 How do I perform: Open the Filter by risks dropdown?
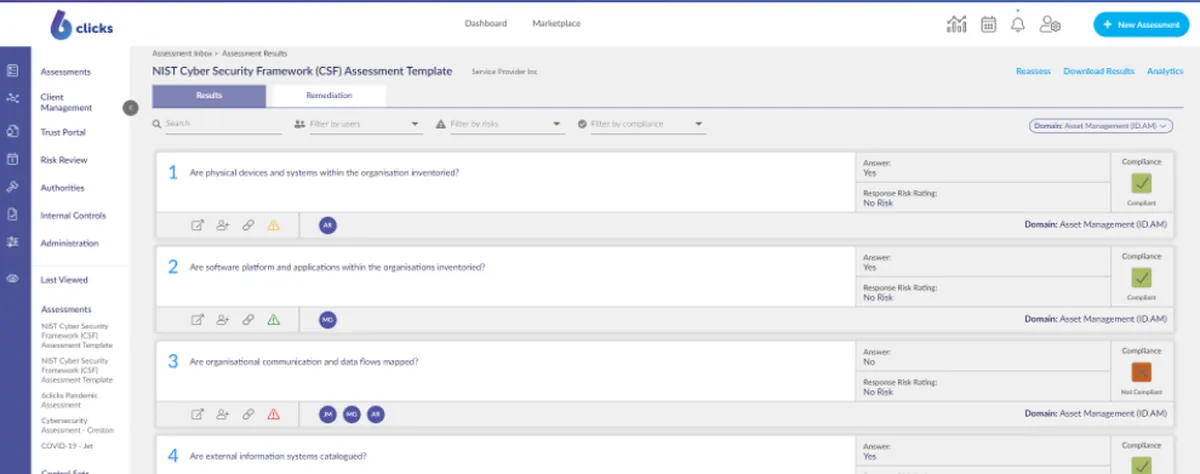(500, 124)
